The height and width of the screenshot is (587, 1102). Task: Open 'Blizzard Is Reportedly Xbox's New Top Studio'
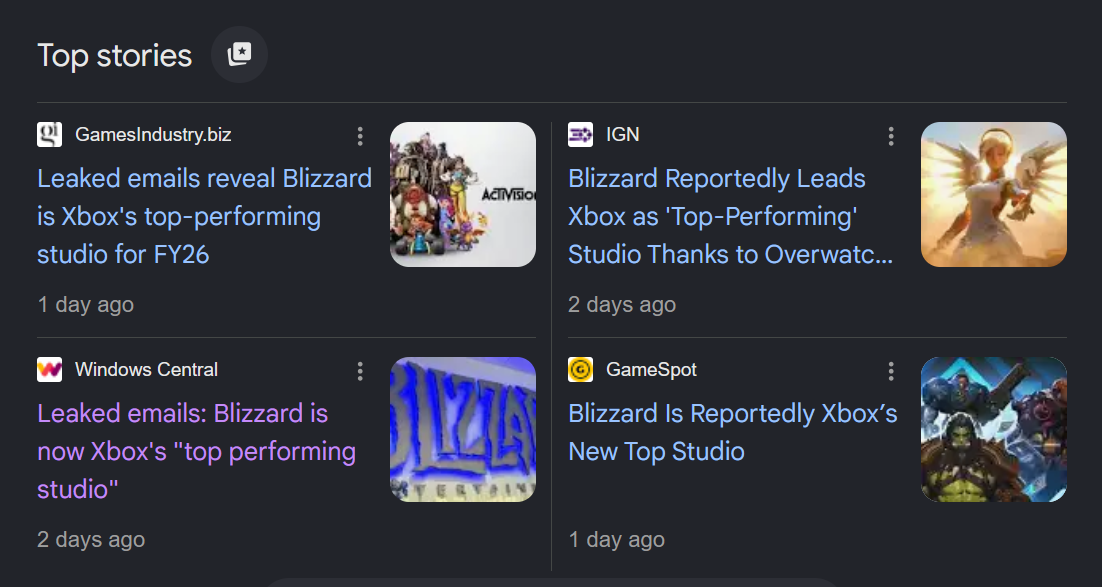[x=732, y=432]
